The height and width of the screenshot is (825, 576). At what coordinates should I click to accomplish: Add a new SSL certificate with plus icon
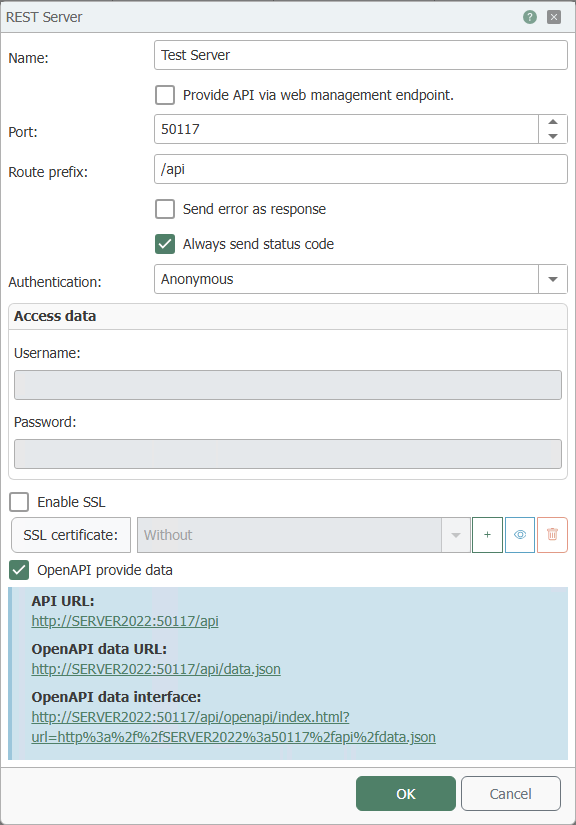[x=488, y=535]
